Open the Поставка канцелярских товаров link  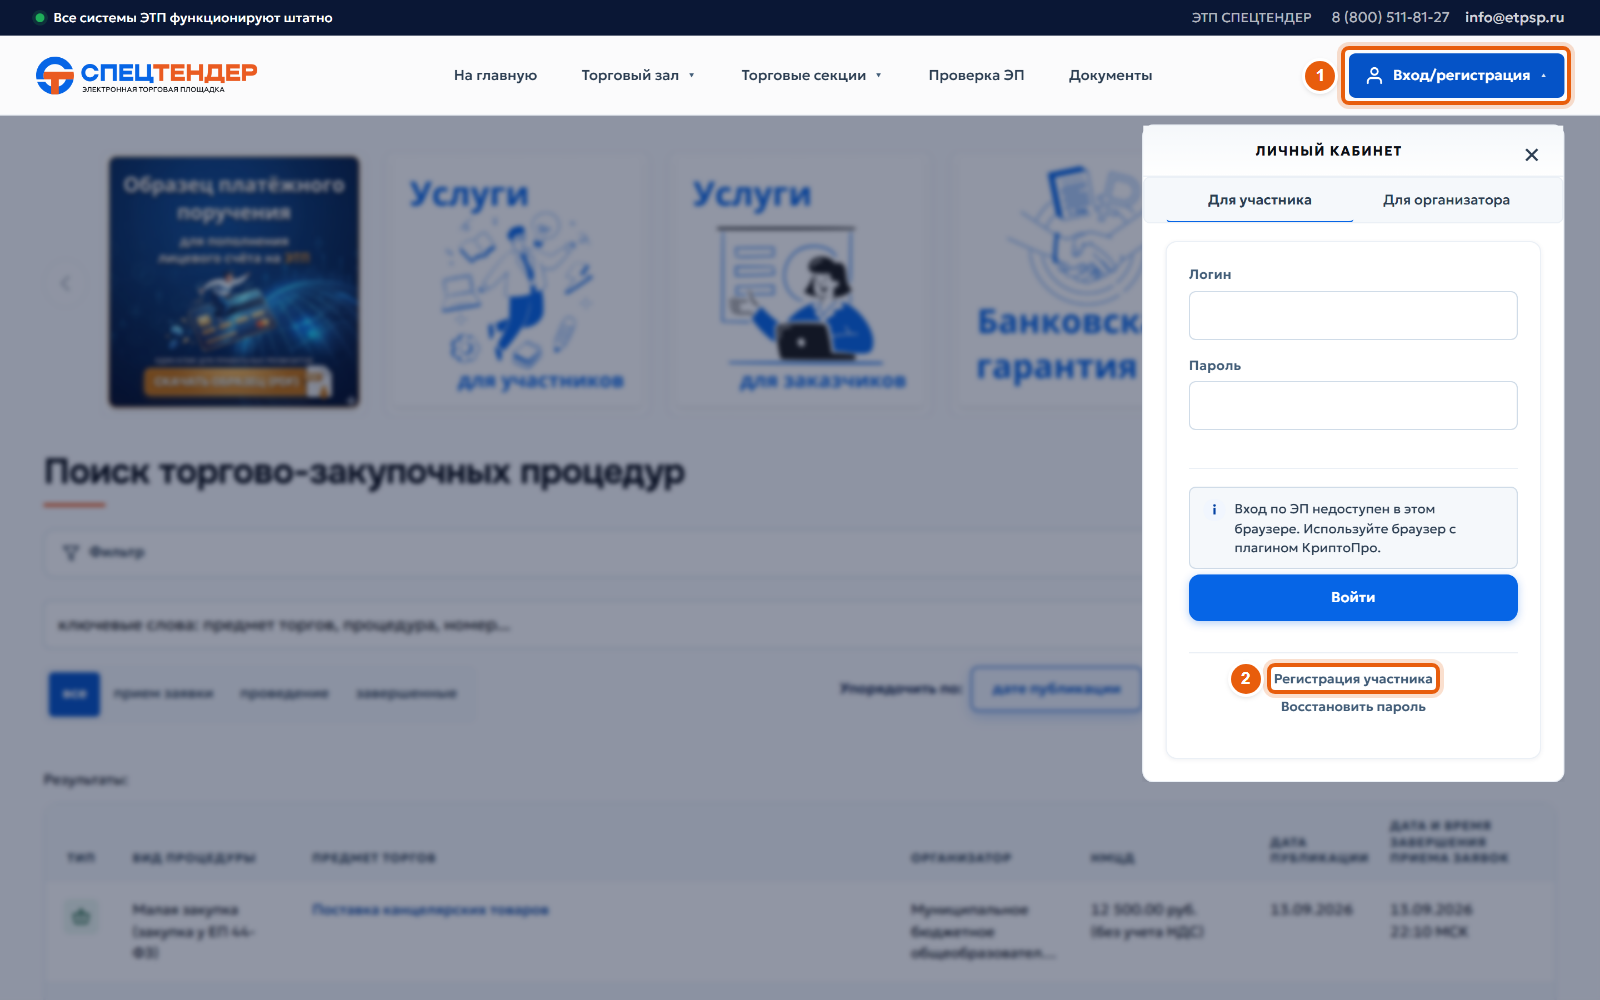430,910
